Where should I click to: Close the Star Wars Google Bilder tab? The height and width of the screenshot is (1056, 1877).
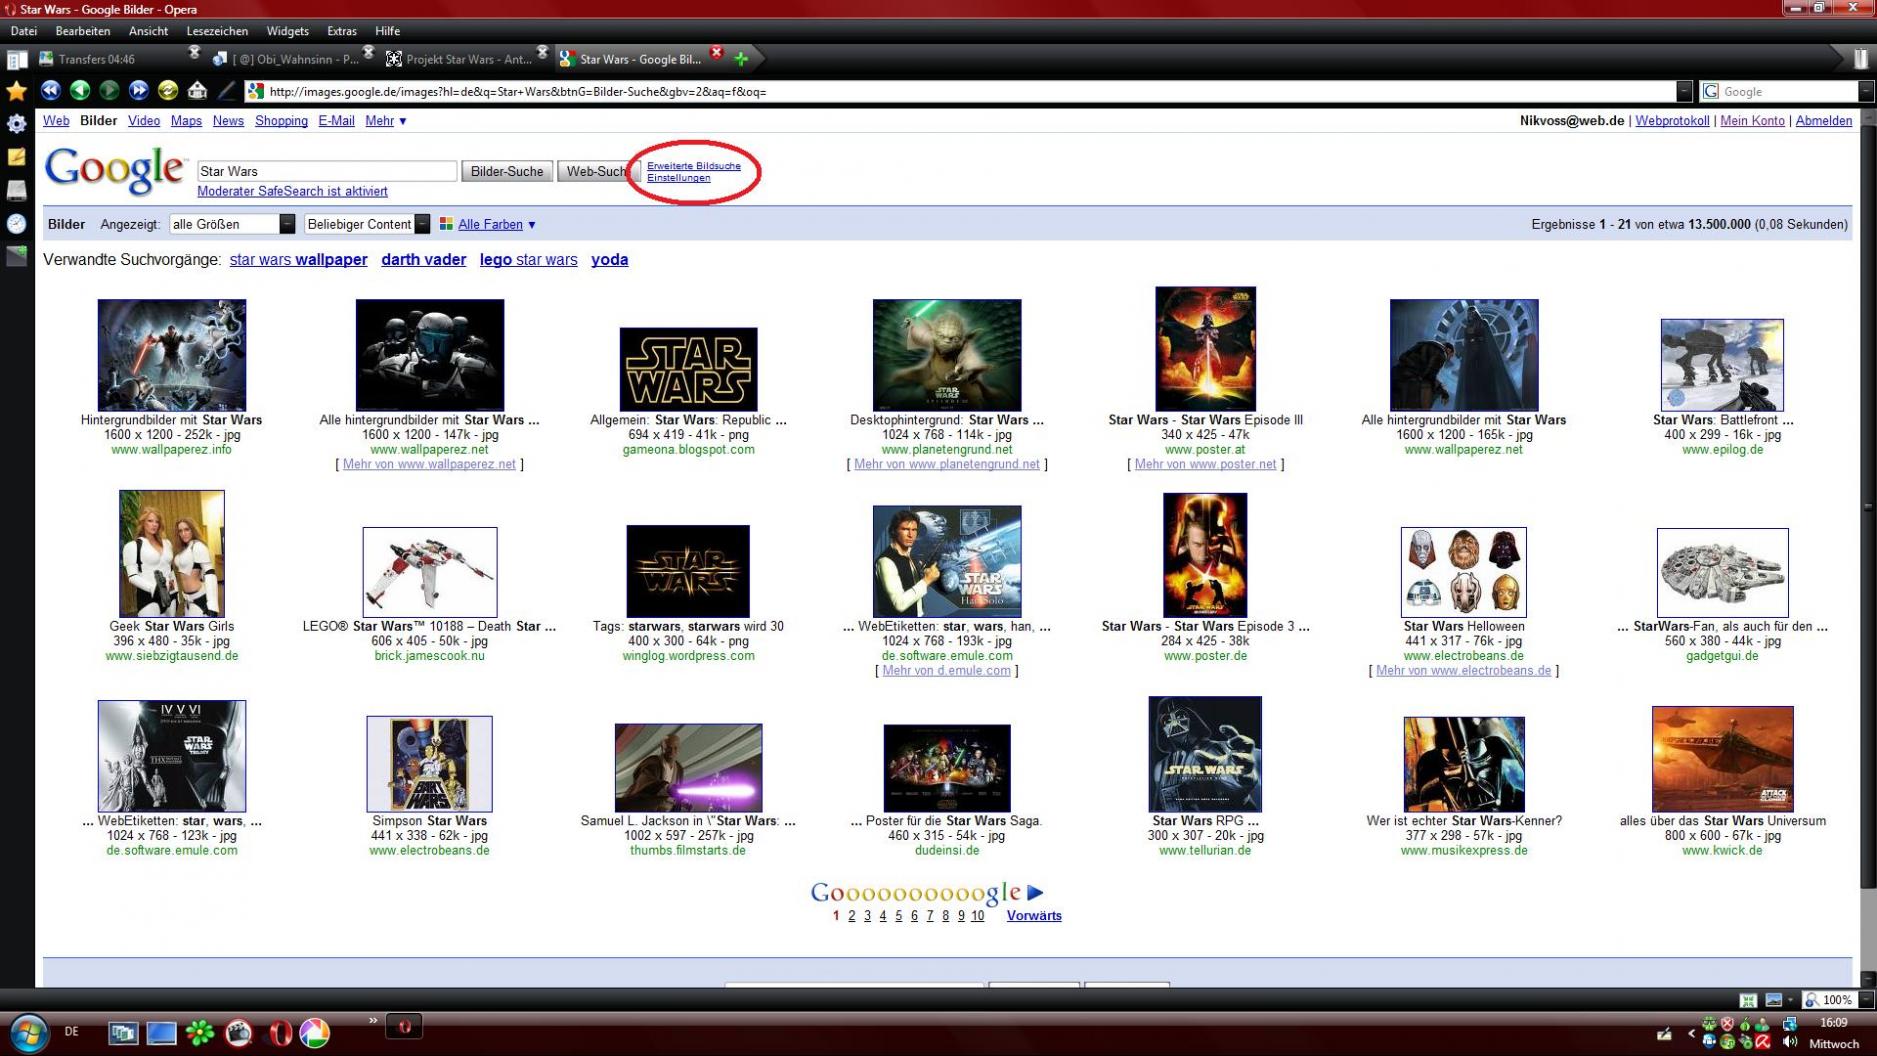pos(716,52)
